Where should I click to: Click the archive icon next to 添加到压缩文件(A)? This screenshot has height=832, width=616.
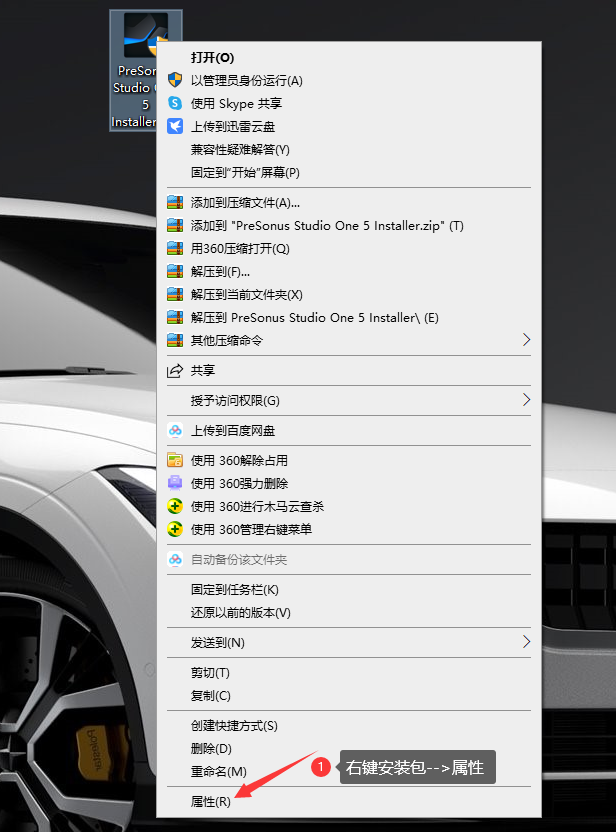click(x=175, y=202)
